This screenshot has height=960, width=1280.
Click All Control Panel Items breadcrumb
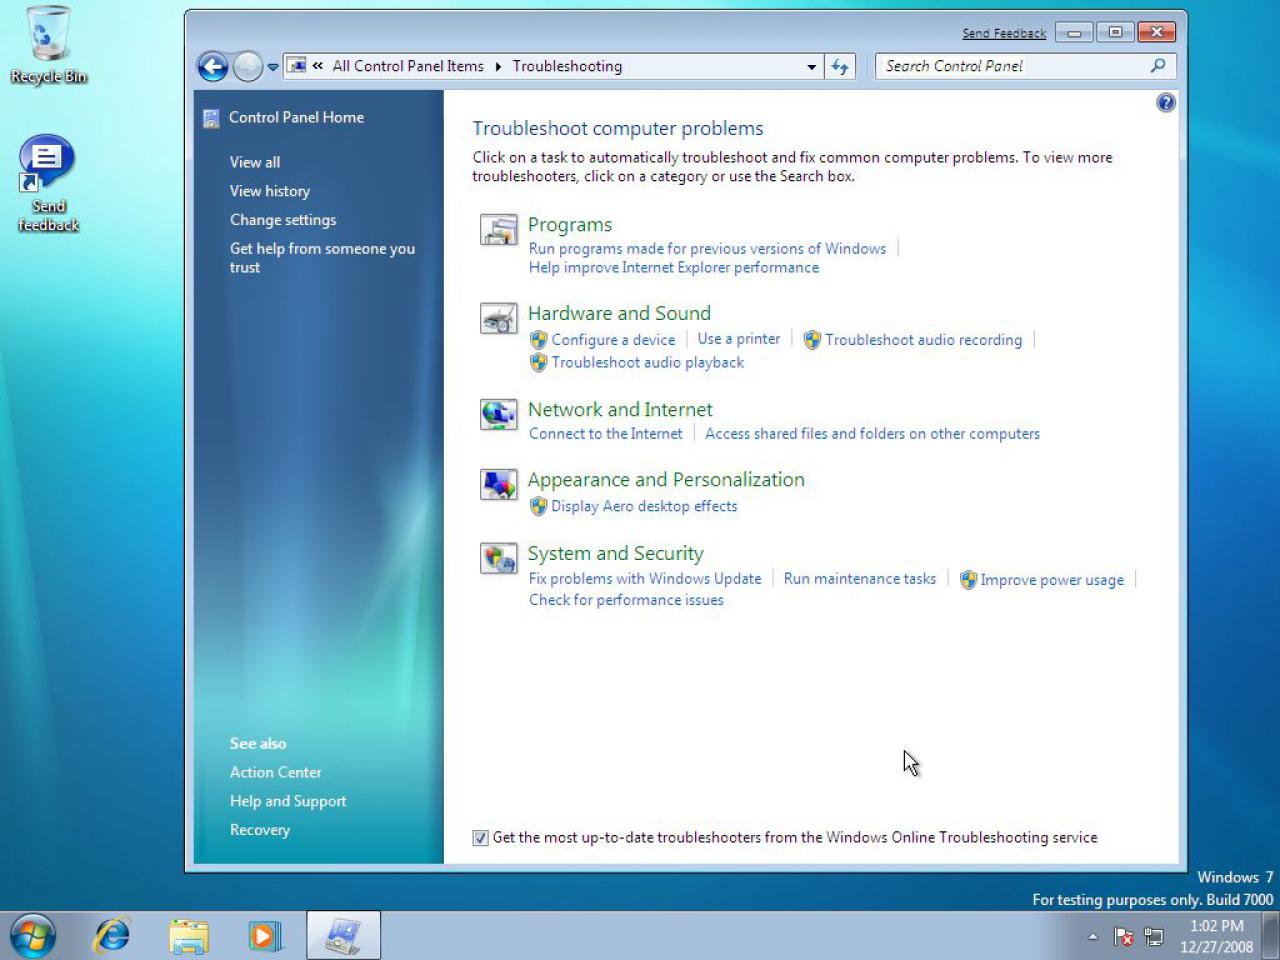pyautogui.click(x=408, y=67)
